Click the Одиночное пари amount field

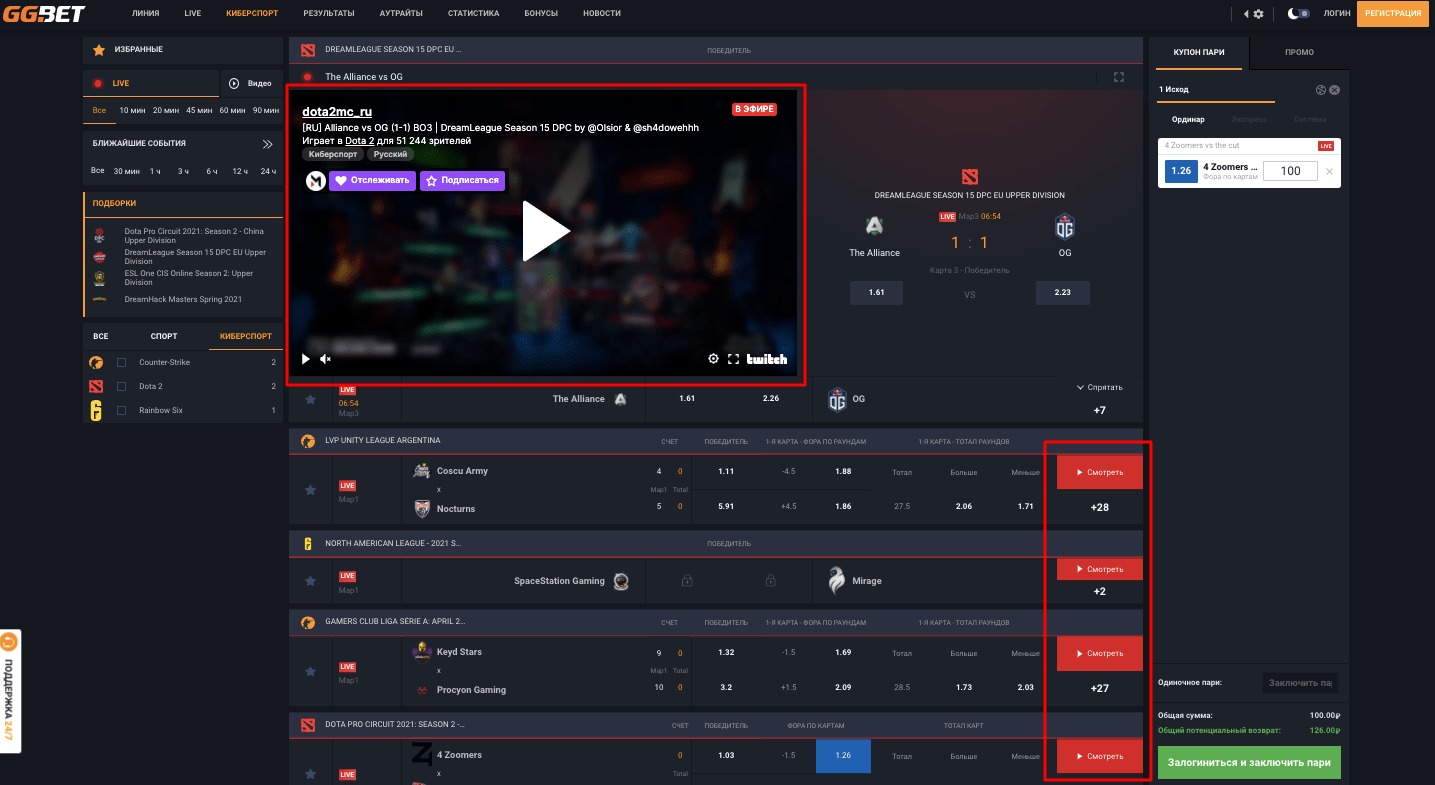pyautogui.click(x=1300, y=683)
